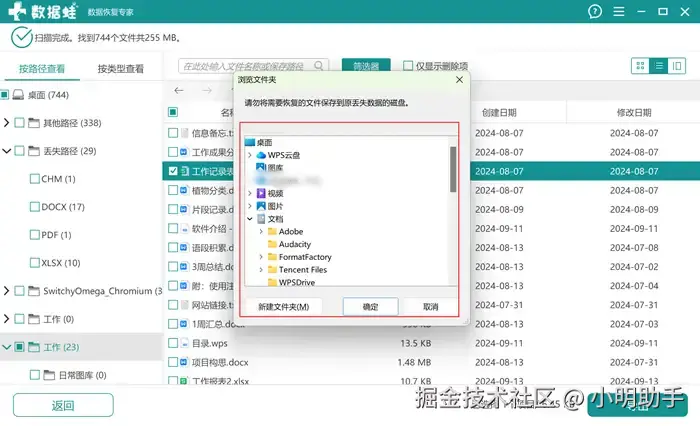700x426 pixels.
Task: Switch to 按路径查看 tab
Action: coord(42,69)
